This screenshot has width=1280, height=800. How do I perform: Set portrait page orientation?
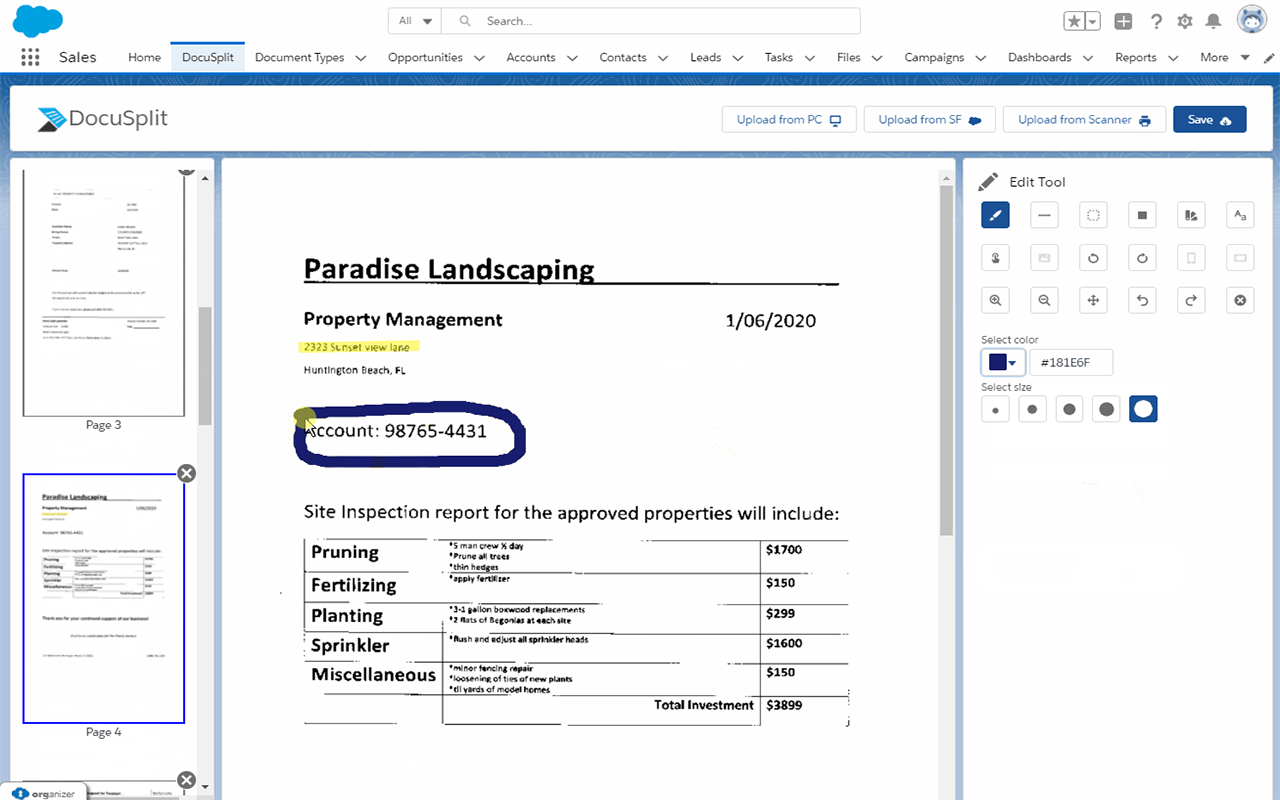pos(1191,258)
